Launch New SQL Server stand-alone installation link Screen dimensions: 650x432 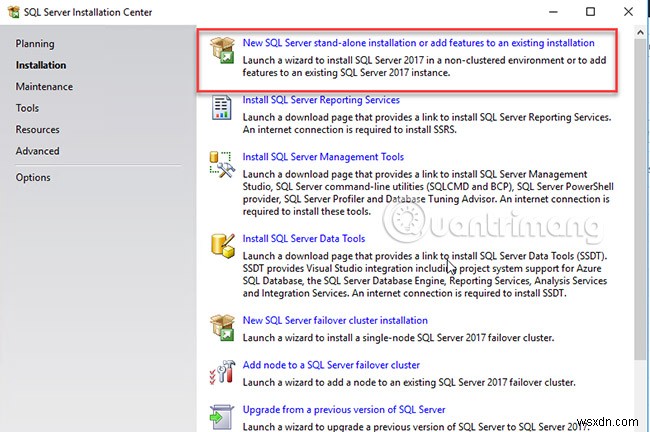click(418, 43)
